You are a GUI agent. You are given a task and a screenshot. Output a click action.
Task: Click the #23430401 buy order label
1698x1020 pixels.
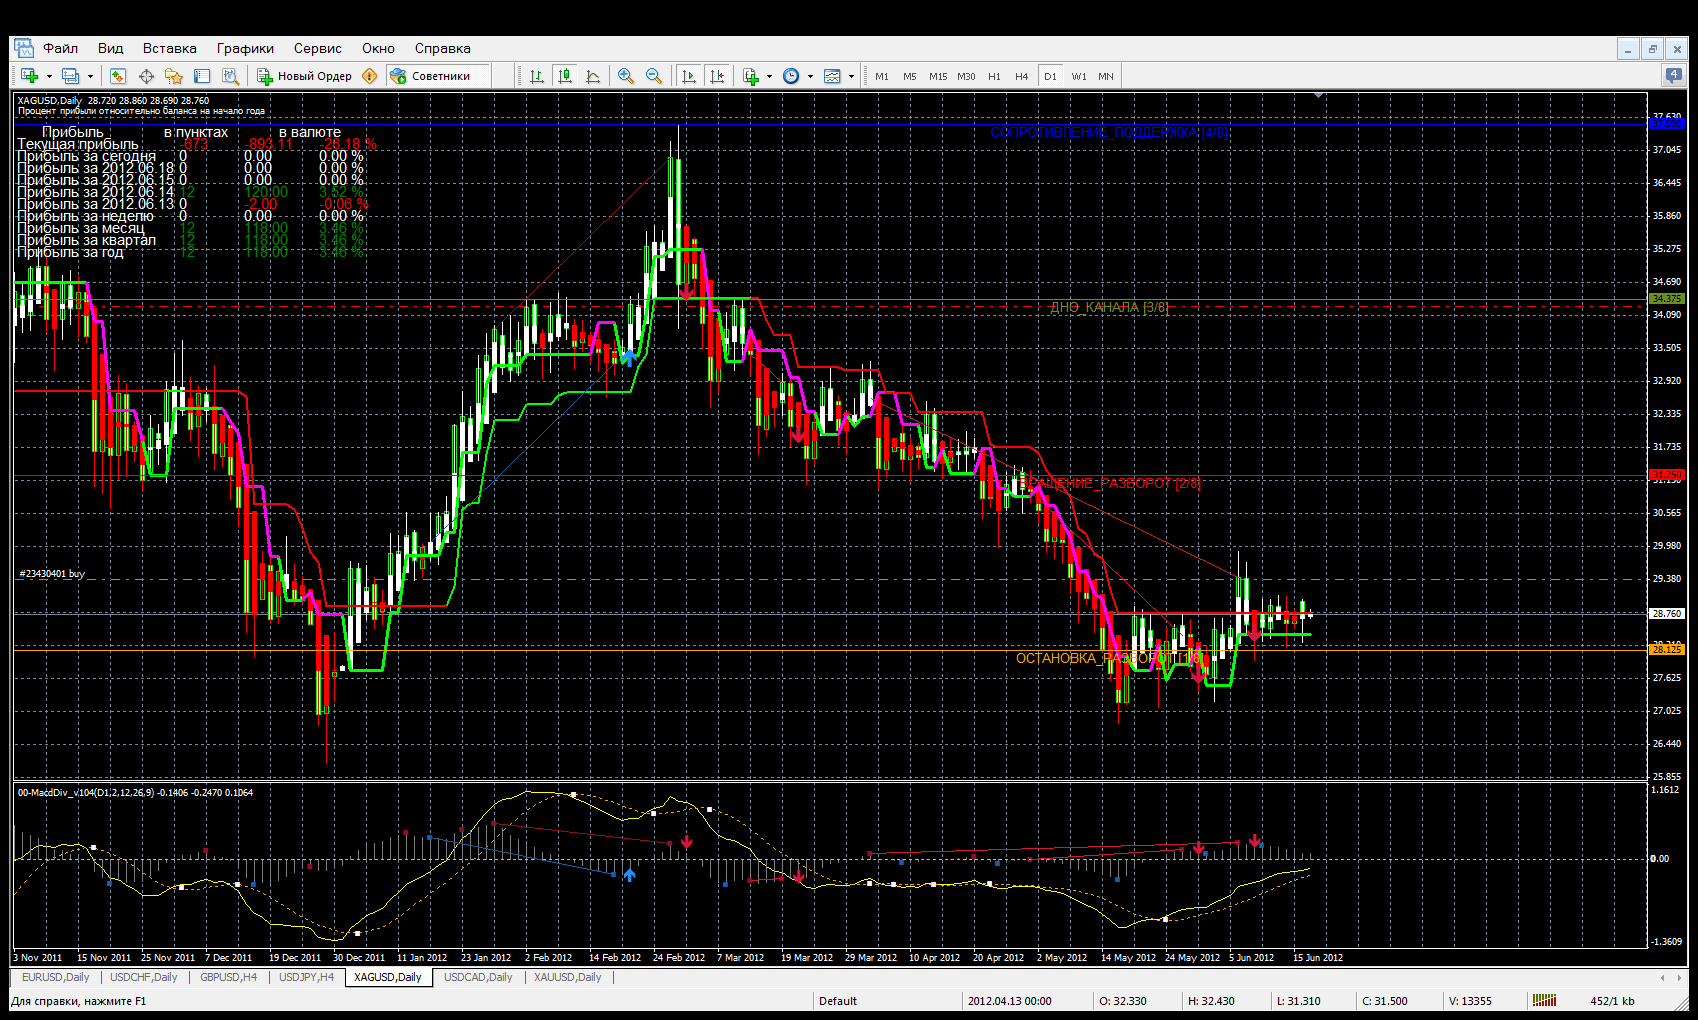coord(52,574)
